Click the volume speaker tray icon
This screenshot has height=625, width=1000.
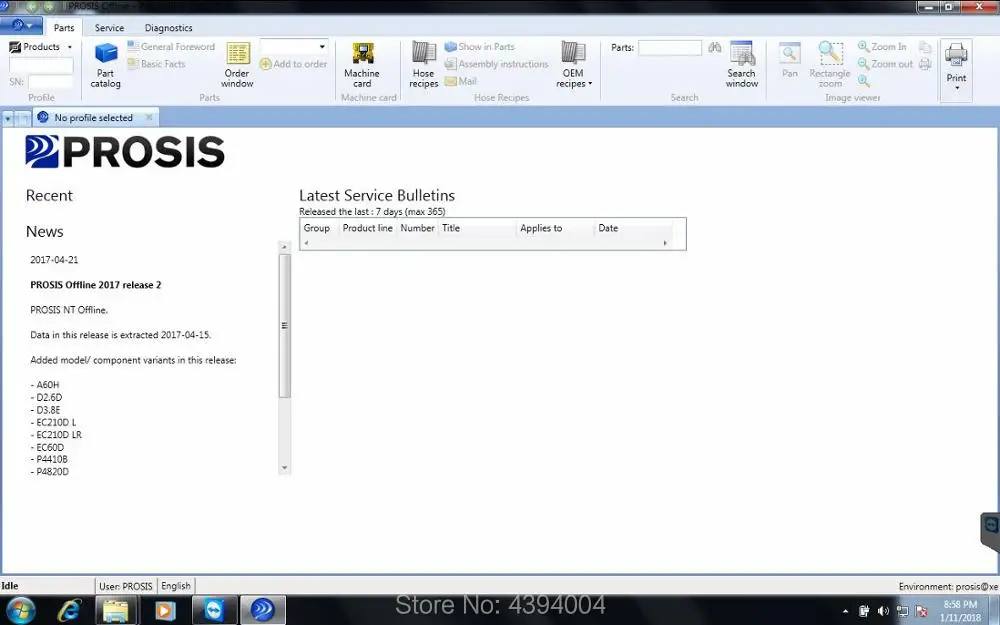883,611
